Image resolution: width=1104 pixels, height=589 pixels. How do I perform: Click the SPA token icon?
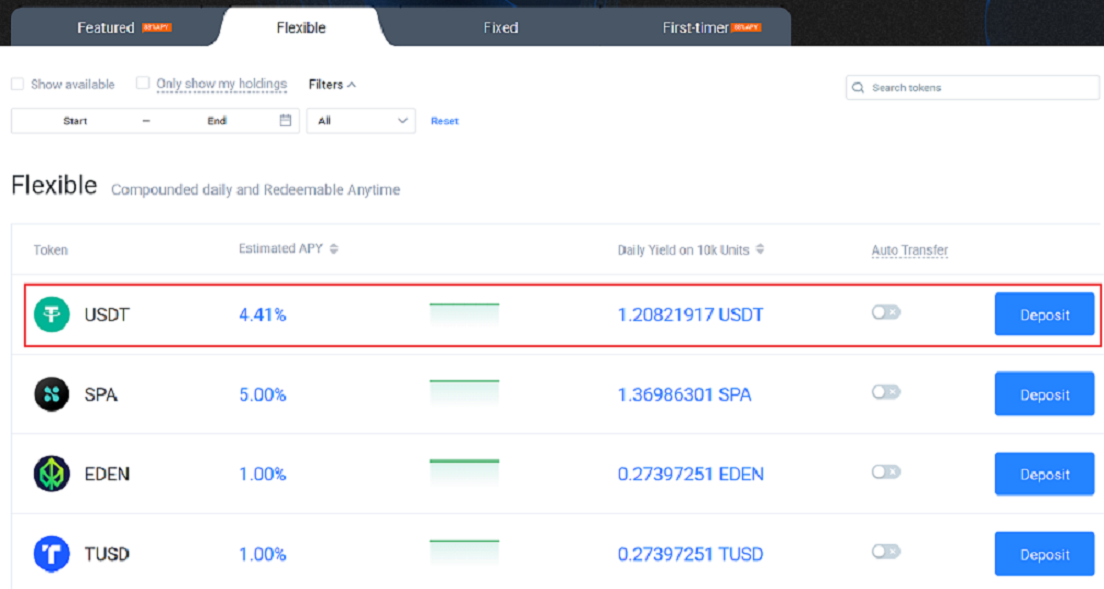click(x=52, y=395)
